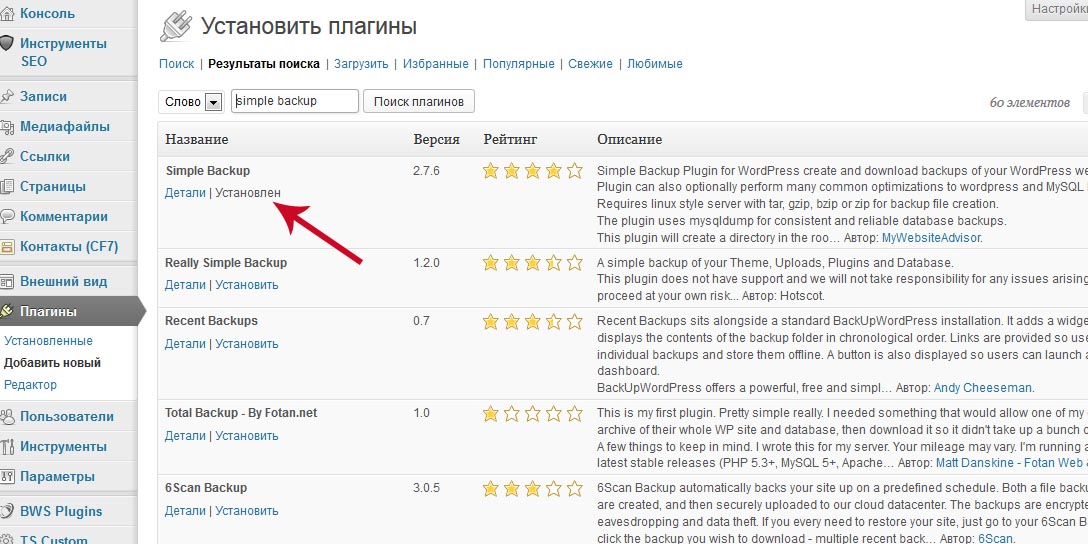Viewport: 1088px width, 544px height.
Task: Click the Консоль home icon
Action: point(6,13)
